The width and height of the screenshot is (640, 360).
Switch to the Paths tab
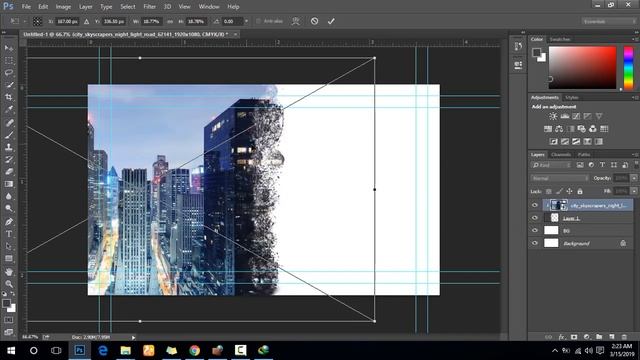584,155
